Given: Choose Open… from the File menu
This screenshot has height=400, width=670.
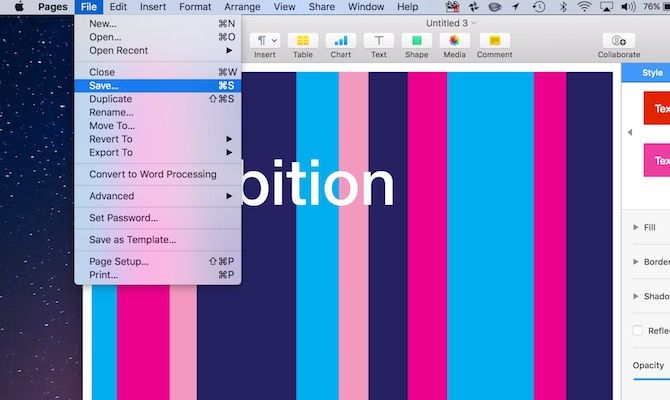Looking at the screenshot, I should click(158, 37).
